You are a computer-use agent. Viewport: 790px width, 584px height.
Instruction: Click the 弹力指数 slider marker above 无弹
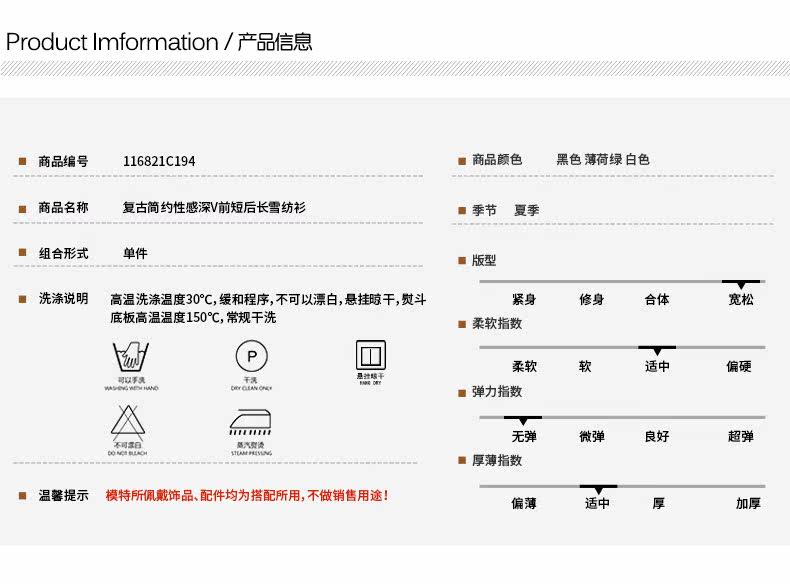coord(523,420)
